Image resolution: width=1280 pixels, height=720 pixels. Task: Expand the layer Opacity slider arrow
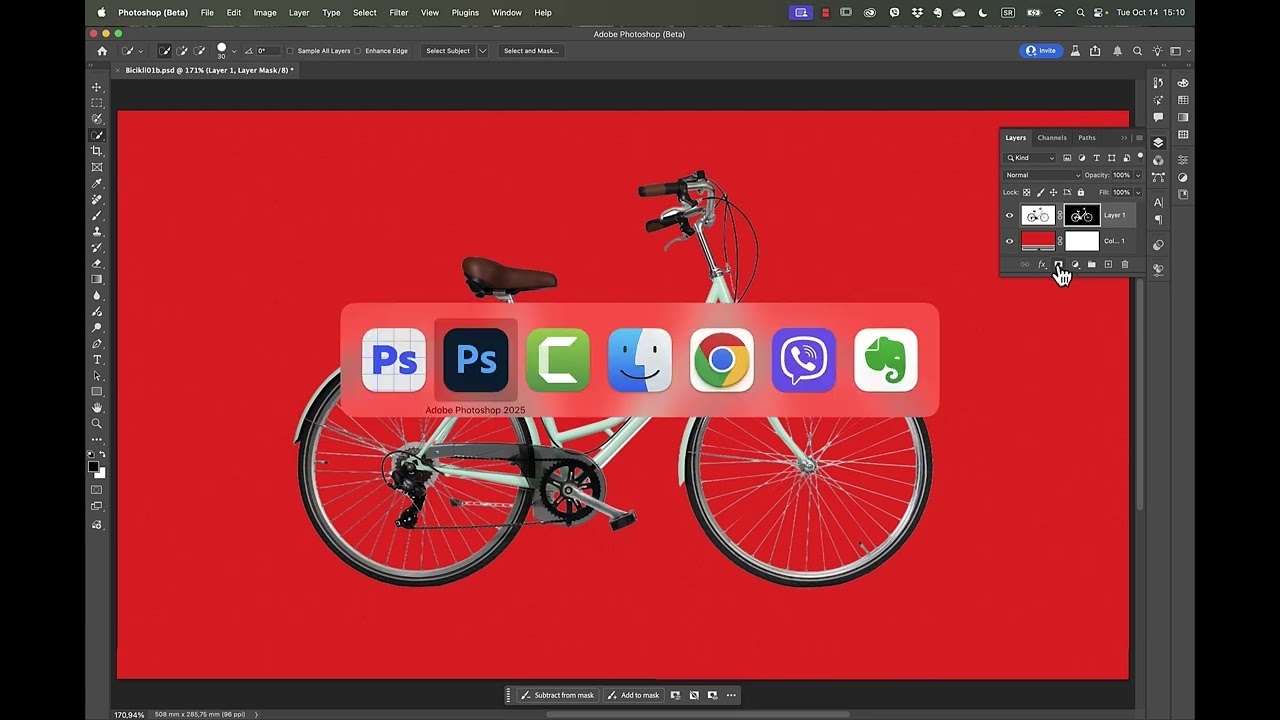click(1138, 175)
